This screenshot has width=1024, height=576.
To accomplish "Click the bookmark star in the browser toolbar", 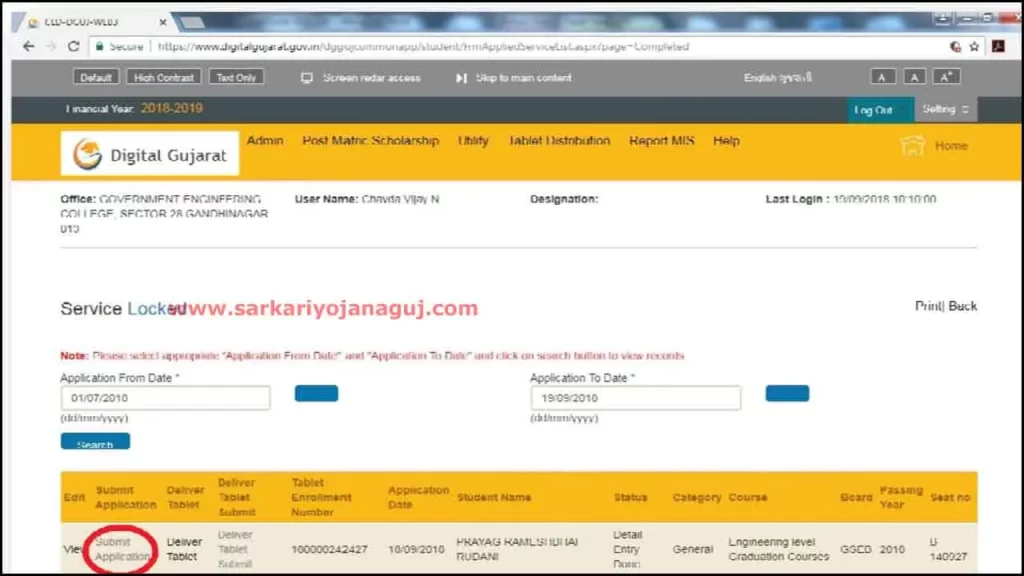I will [974, 45].
